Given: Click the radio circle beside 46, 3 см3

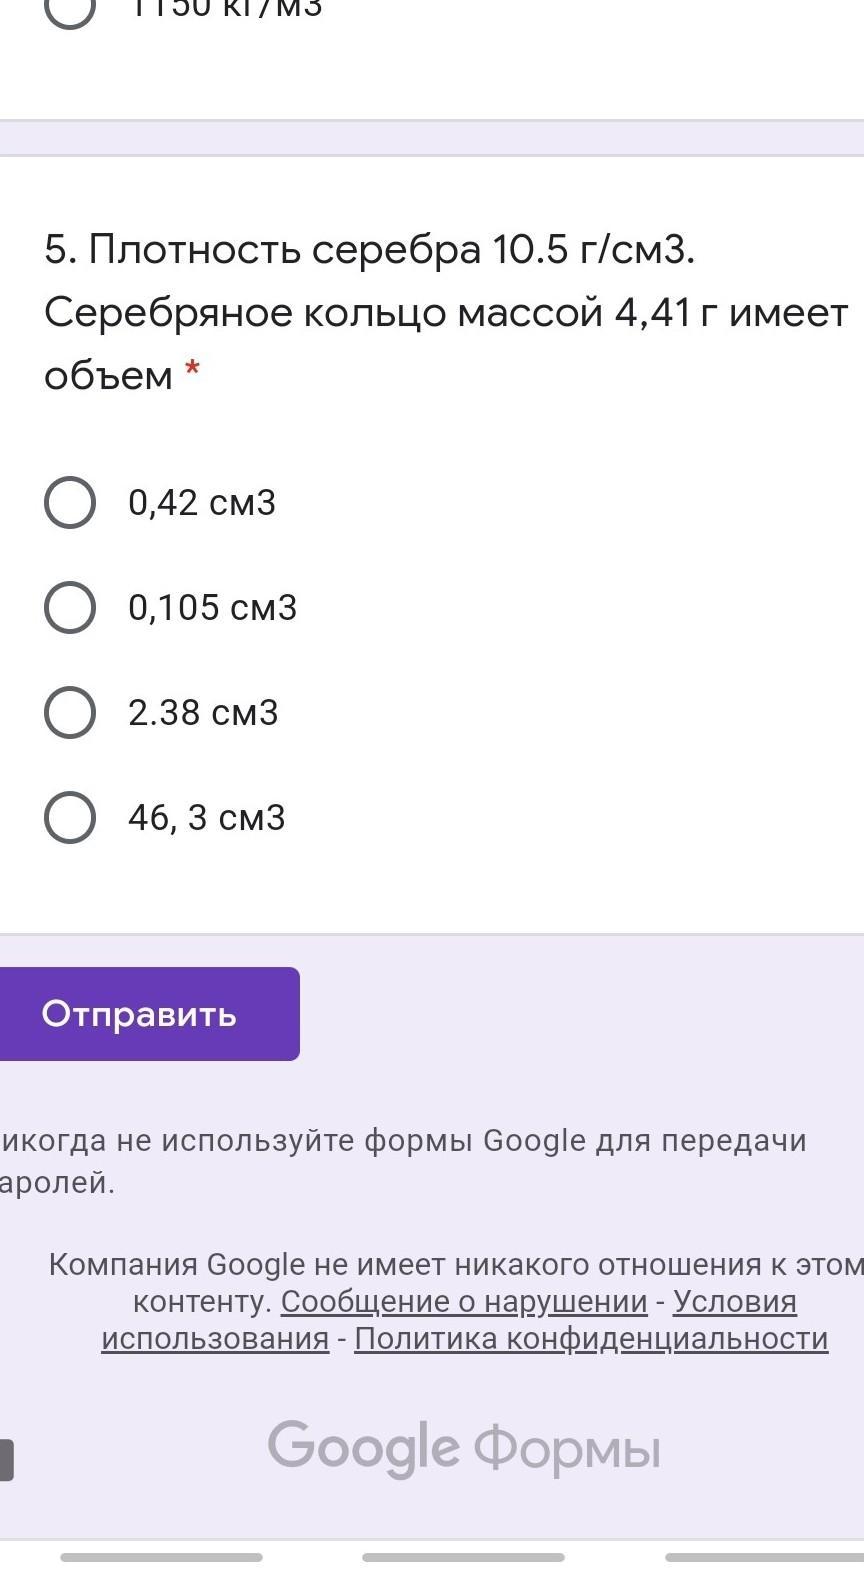Looking at the screenshot, I should pyautogui.click(x=70, y=817).
